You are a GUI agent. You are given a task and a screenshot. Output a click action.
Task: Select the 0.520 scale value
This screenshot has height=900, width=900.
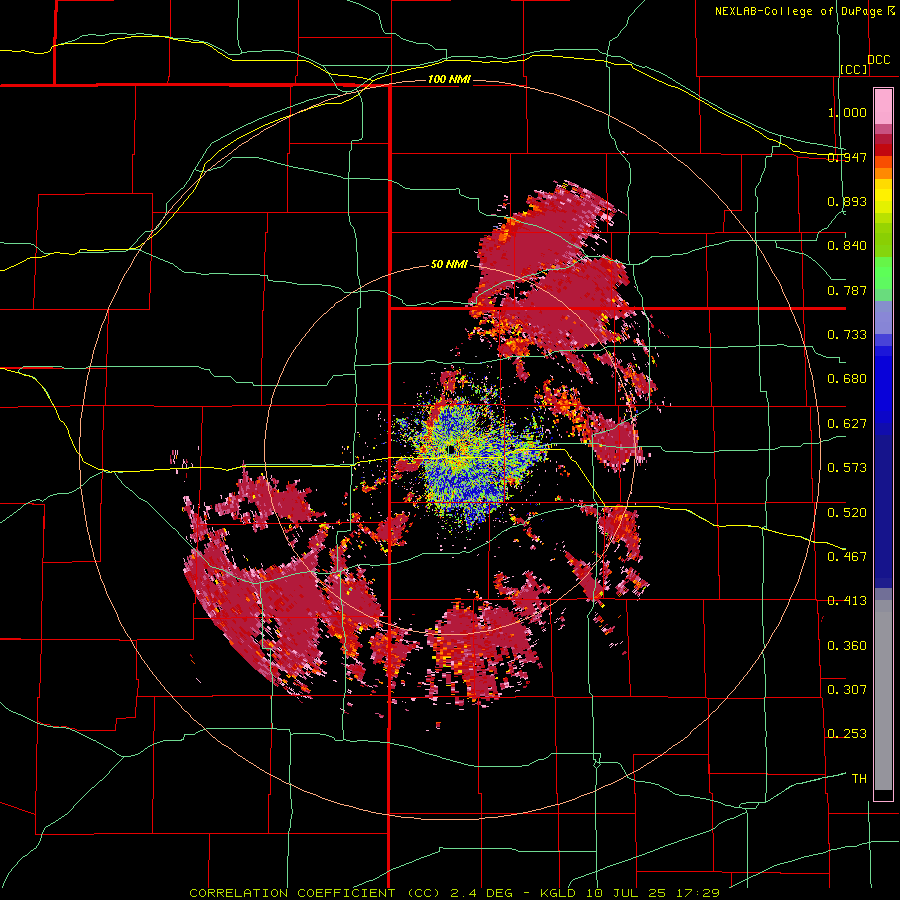847,513
